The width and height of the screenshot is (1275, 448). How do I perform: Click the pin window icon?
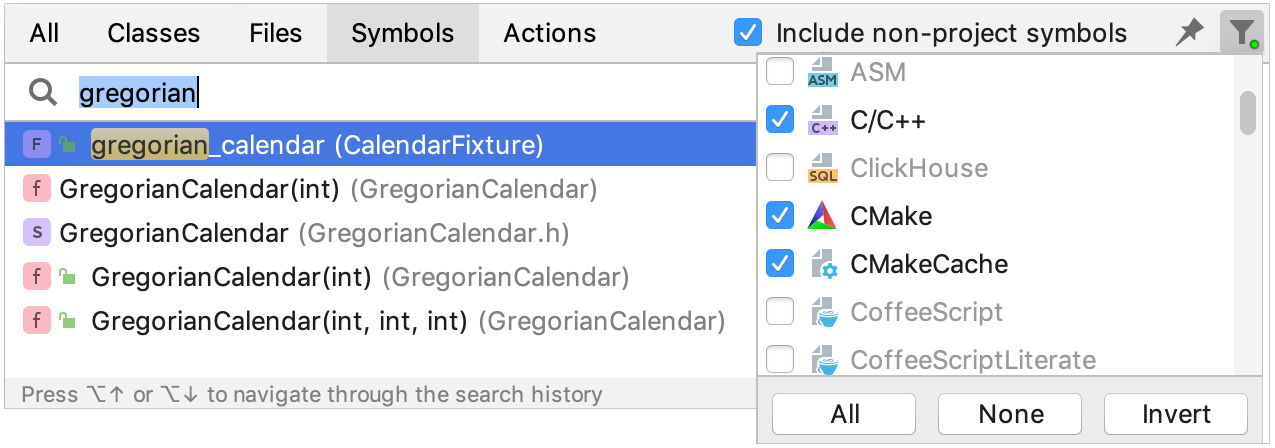click(1189, 33)
